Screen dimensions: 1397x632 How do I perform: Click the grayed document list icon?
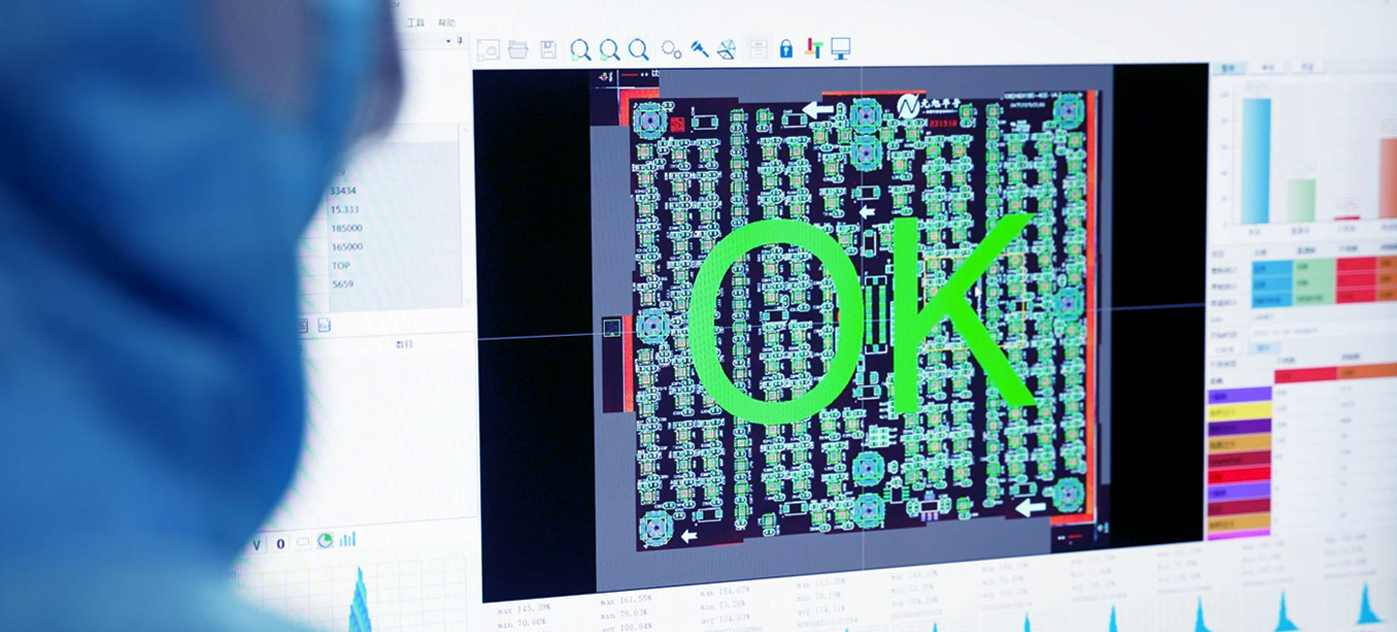point(759,48)
